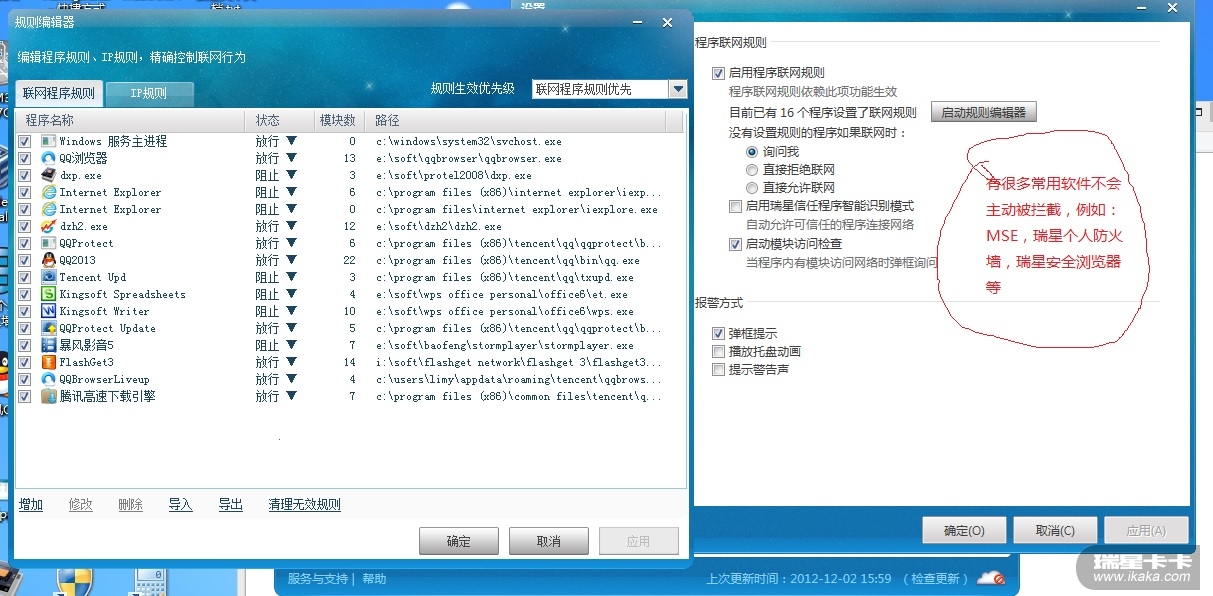Sort by 程序名称 column header
Screen dimensions: 1213x596
click(130, 120)
